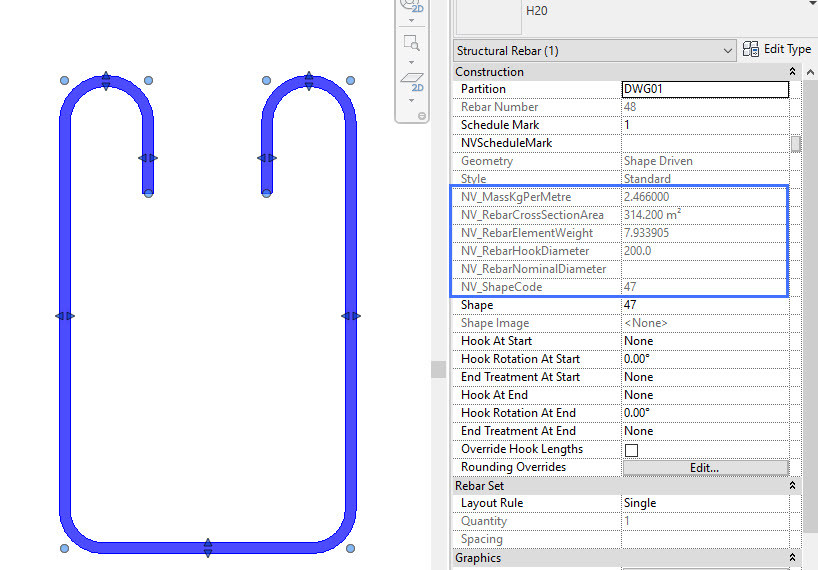Click the bottom-right corner circle handle

pyautogui.click(x=351, y=549)
